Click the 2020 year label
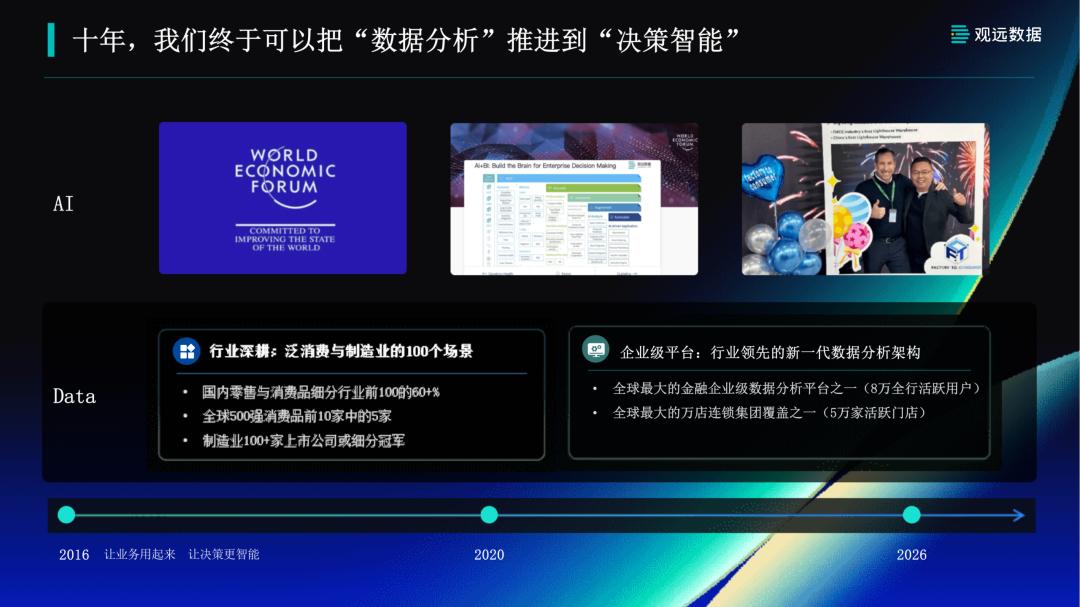This screenshot has height=607, width=1080. [x=489, y=555]
